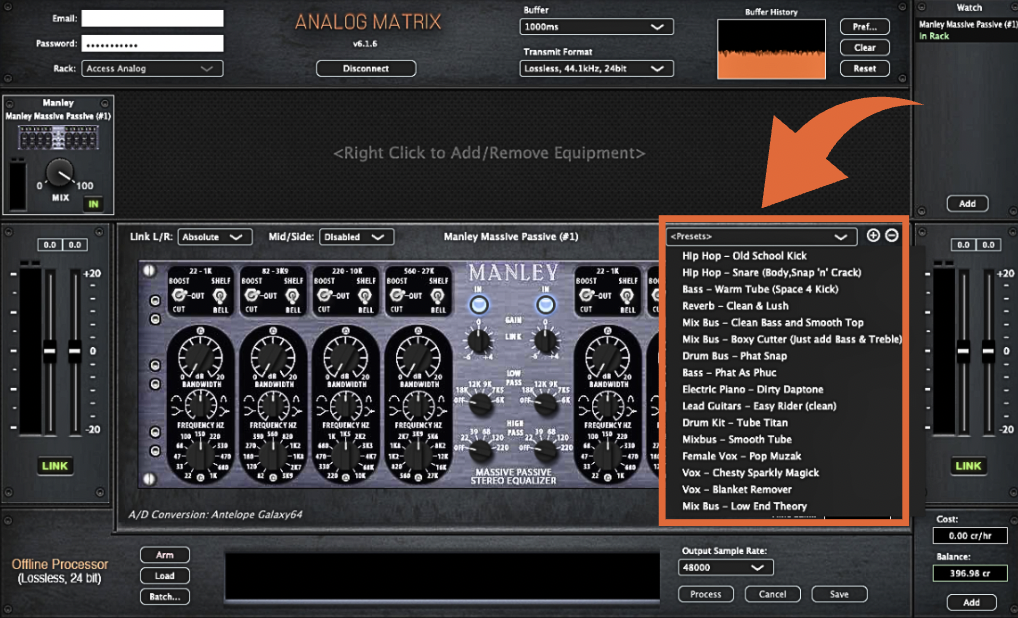Turn the 560-27K band frequency knob
Image resolution: width=1018 pixels, height=618 pixels.
(418, 454)
